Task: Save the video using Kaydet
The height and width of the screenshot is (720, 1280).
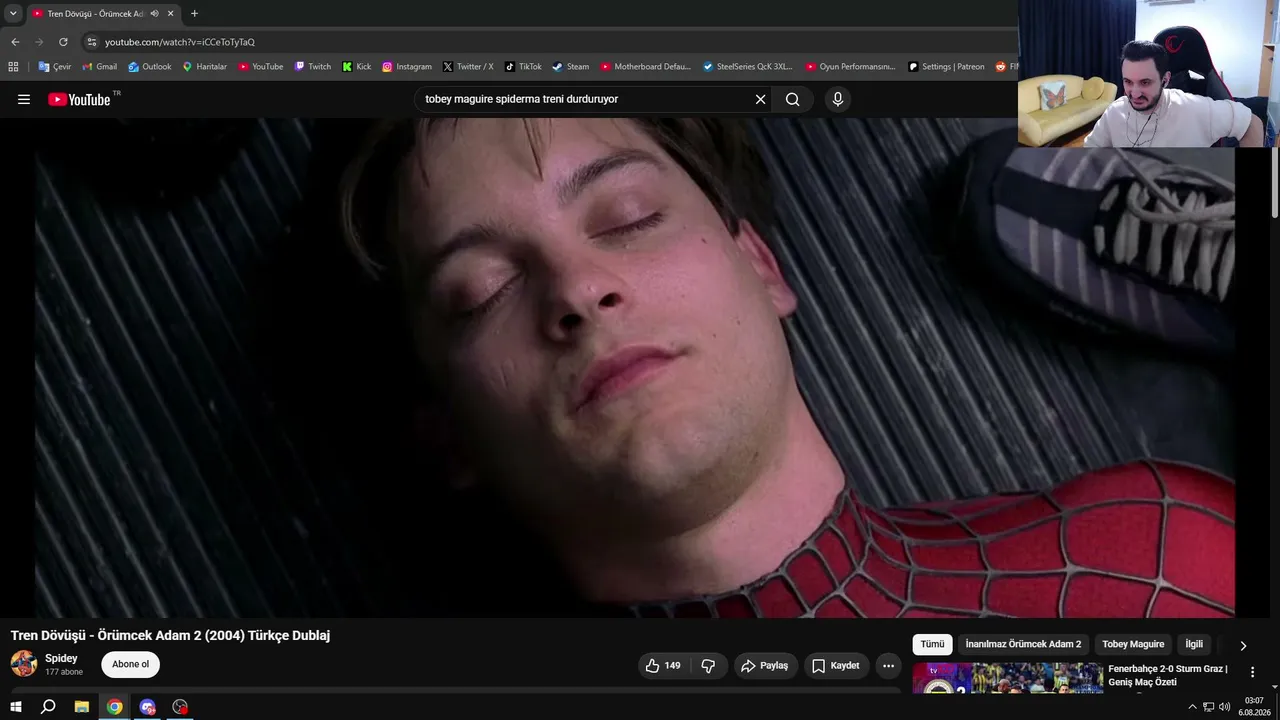Action: [836, 665]
